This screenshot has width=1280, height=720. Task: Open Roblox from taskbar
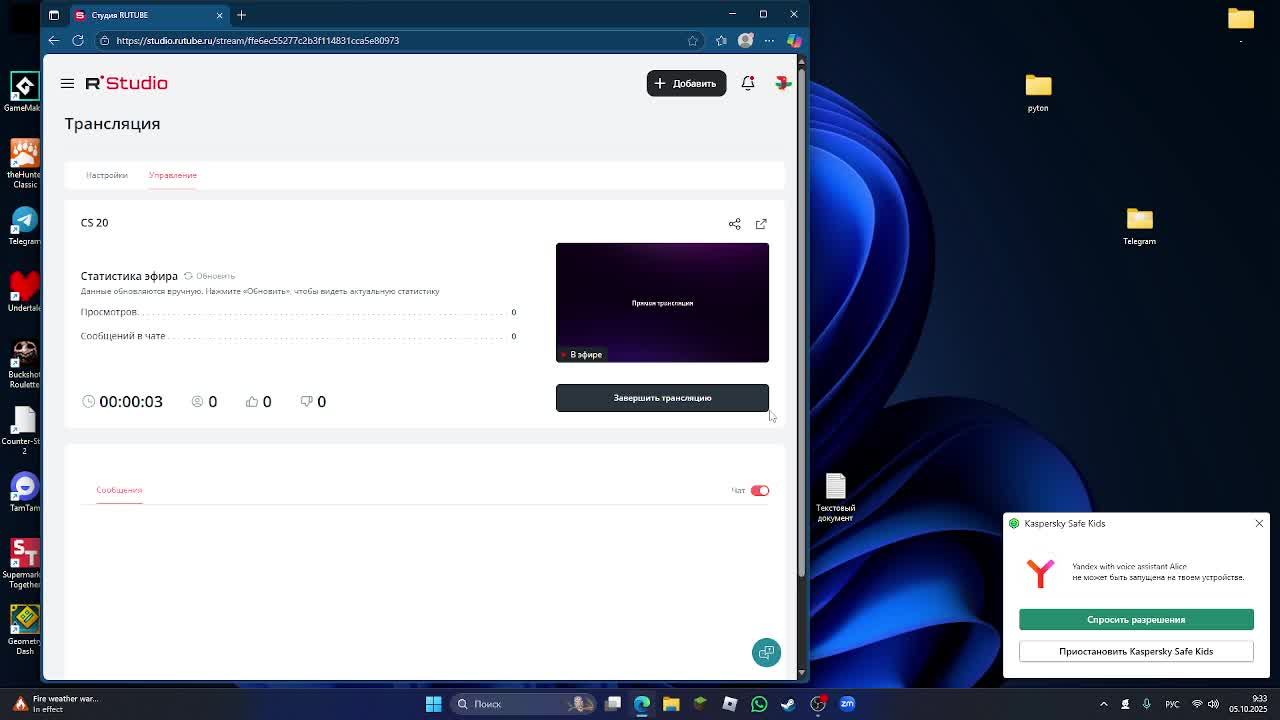tap(730, 704)
